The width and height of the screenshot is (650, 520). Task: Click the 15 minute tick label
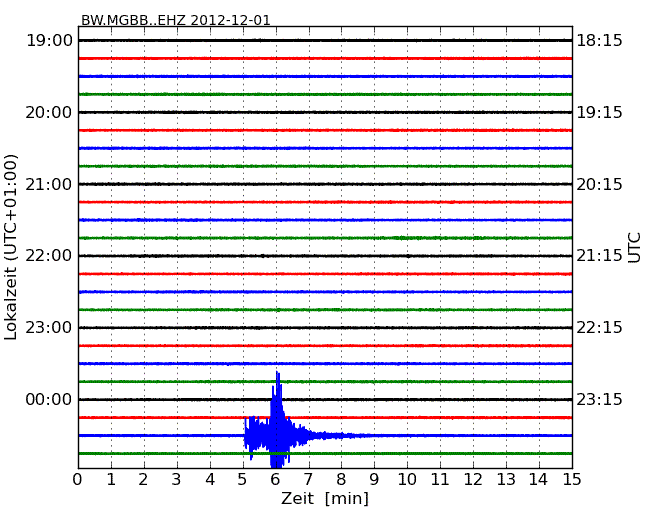coord(572,479)
